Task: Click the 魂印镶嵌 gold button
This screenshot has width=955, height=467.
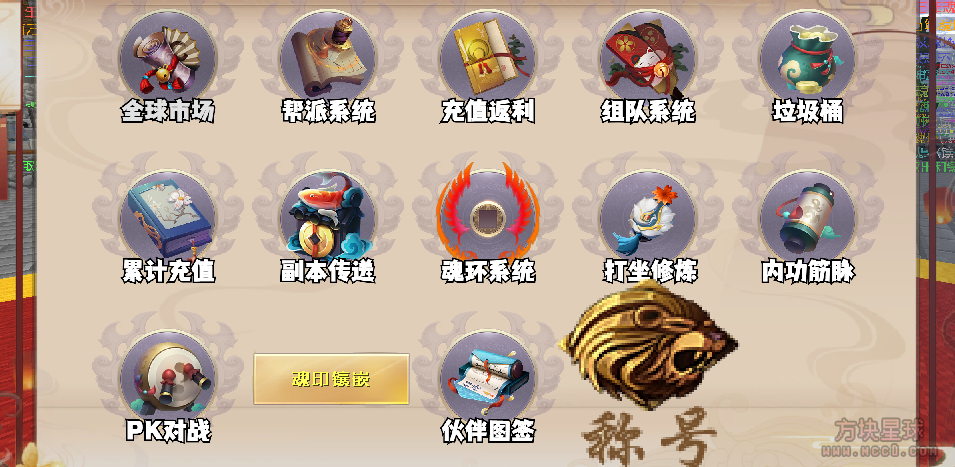Action: click(x=331, y=379)
